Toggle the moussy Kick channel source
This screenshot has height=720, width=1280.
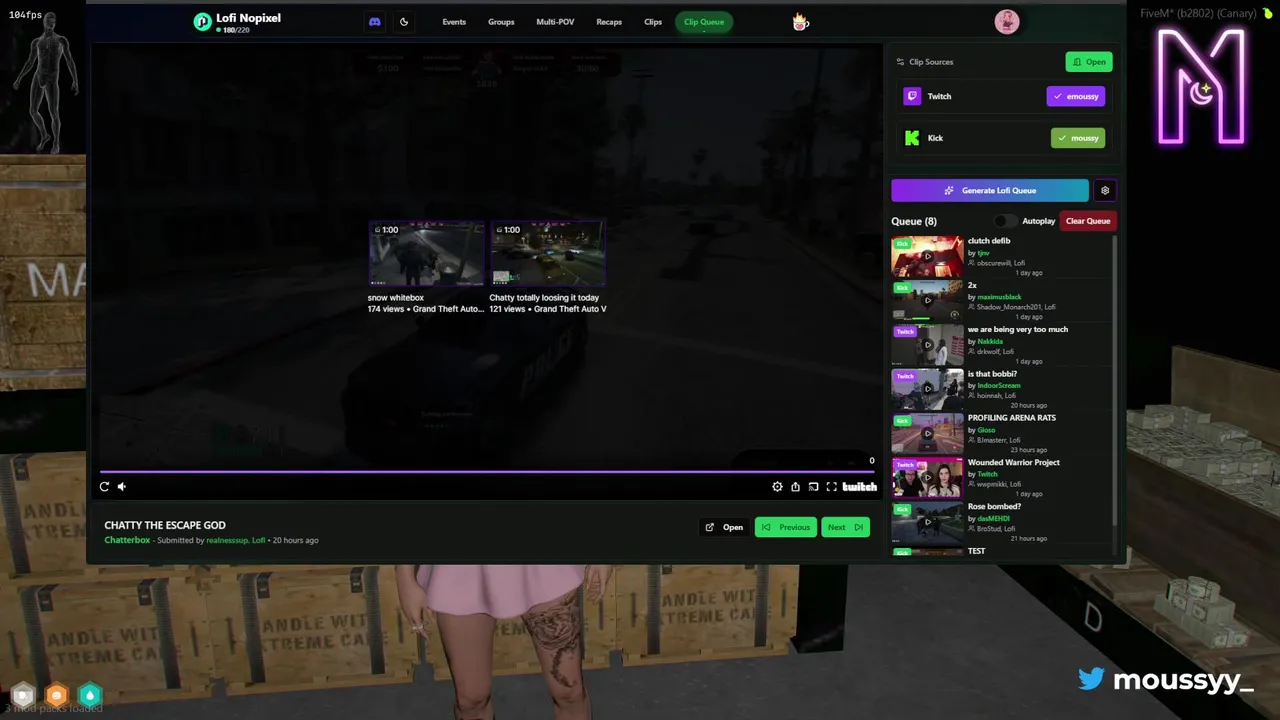click(1078, 138)
